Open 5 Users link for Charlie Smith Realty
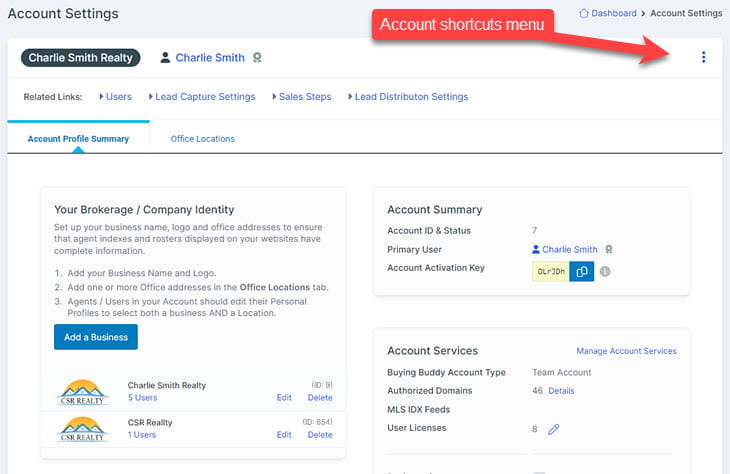 click(x=142, y=398)
